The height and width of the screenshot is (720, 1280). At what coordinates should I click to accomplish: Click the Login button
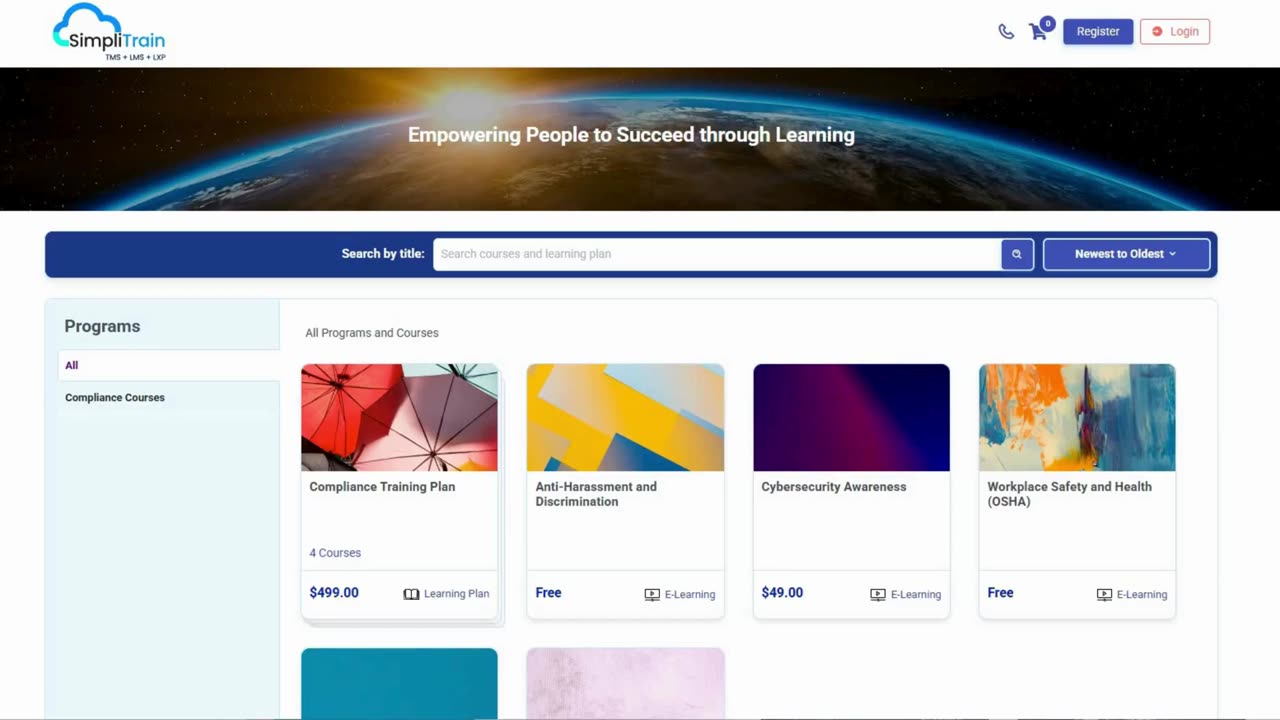1175,32
